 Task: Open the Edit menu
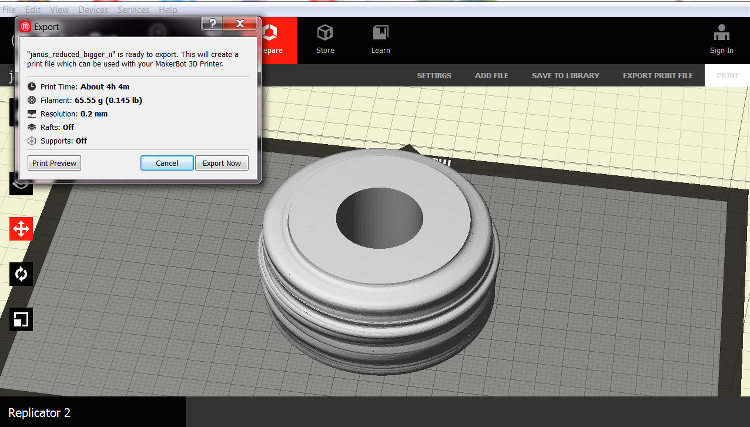(x=33, y=10)
